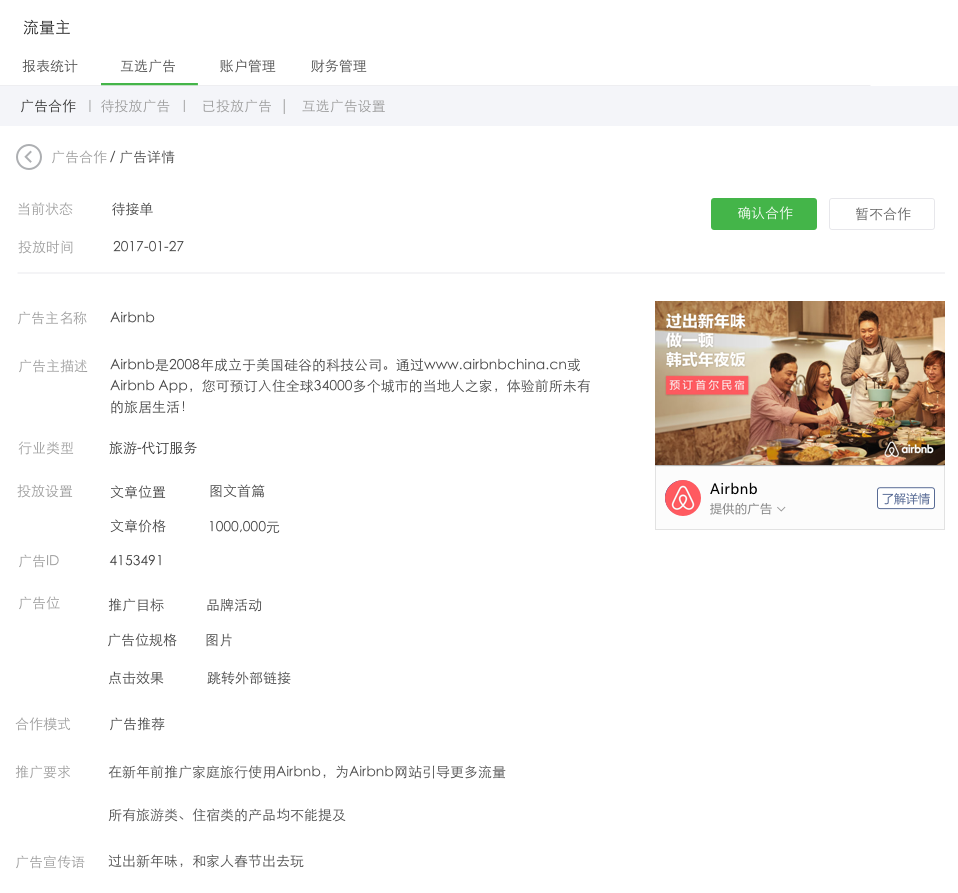The width and height of the screenshot is (958, 893).
Task: Click the ad ID value 4153491
Action: tap(136, 560)
